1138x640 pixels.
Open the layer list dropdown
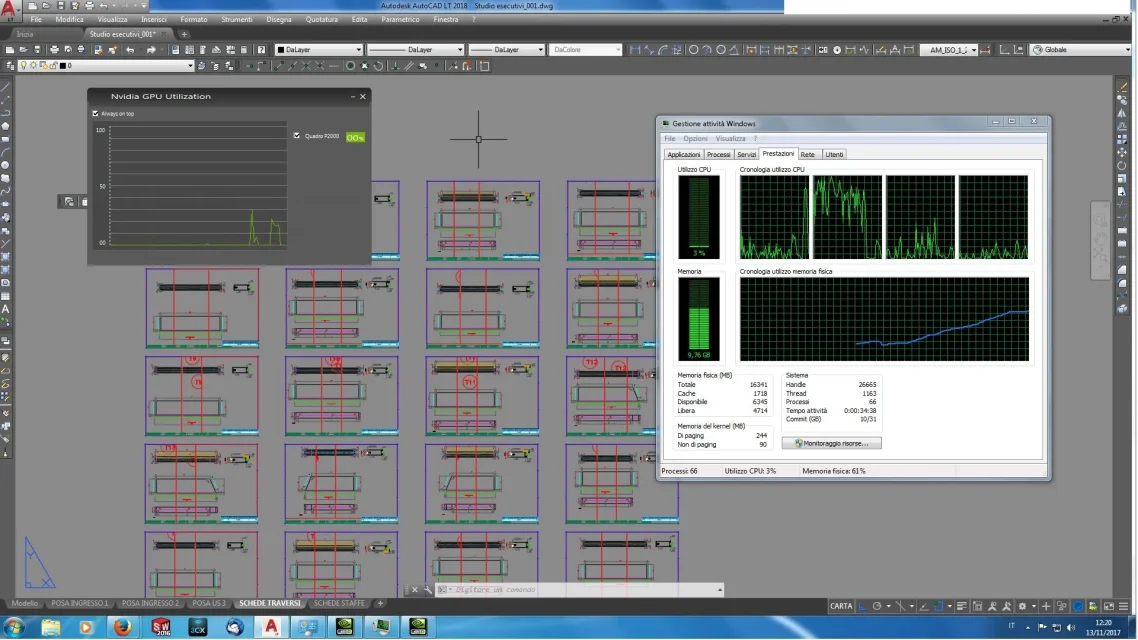click(x=190, y=66)
